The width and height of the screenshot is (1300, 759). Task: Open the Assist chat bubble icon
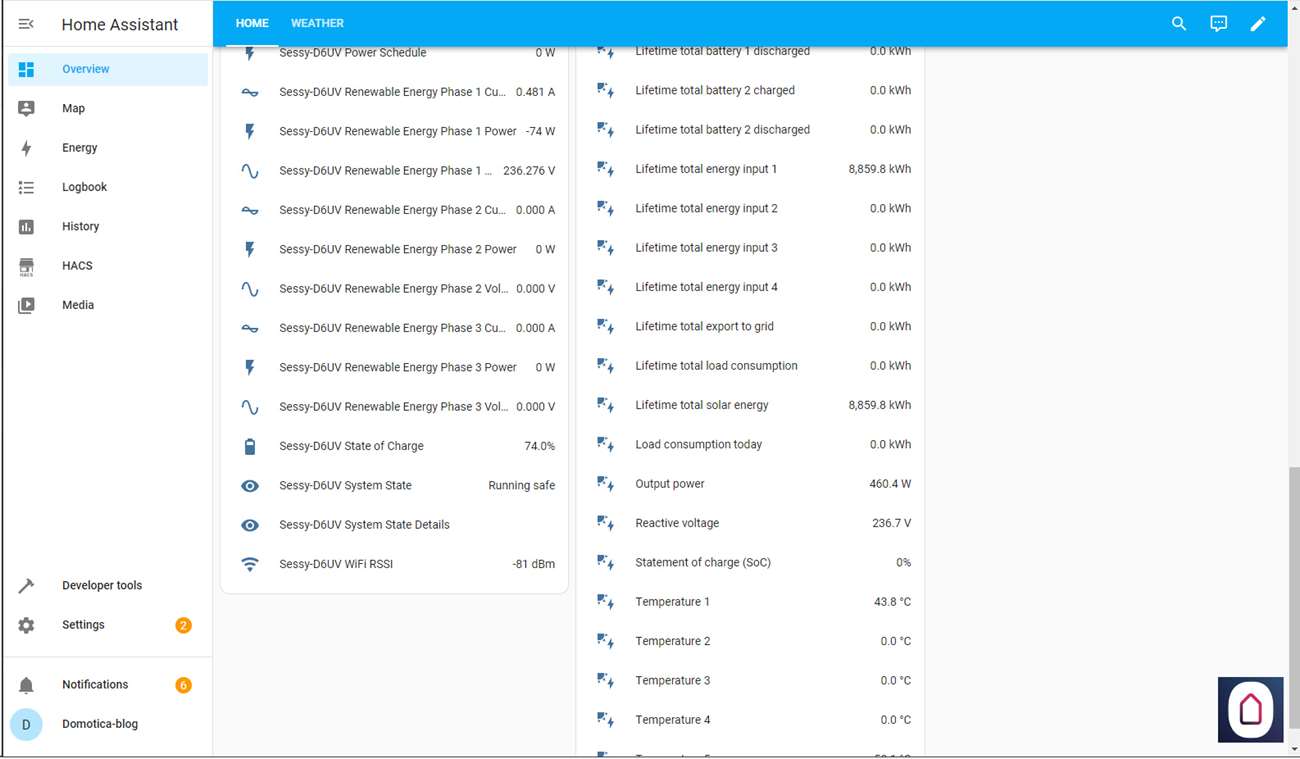pyautogui.click(x=1218, y=23)
